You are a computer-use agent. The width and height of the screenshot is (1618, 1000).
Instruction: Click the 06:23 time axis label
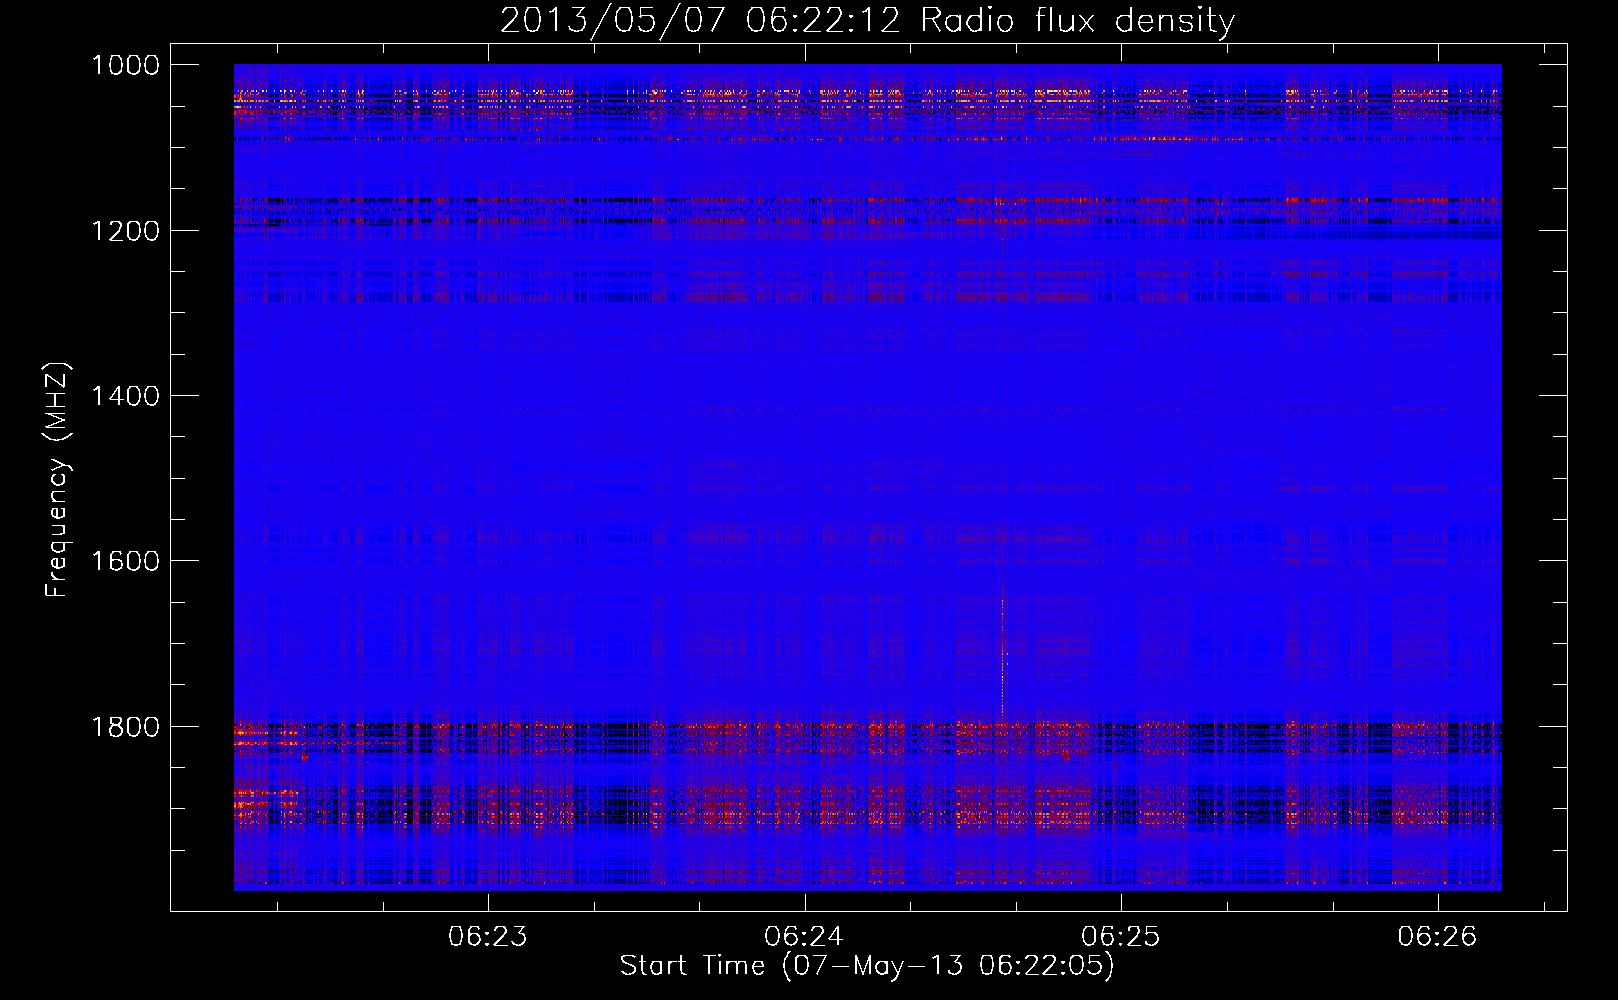(x=488, y=937)
